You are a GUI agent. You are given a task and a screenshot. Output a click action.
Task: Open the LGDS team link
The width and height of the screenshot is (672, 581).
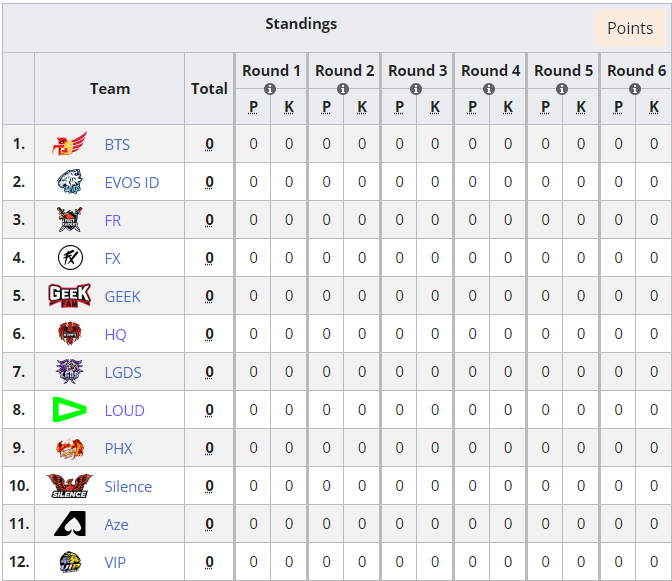(x=123, y=372)
